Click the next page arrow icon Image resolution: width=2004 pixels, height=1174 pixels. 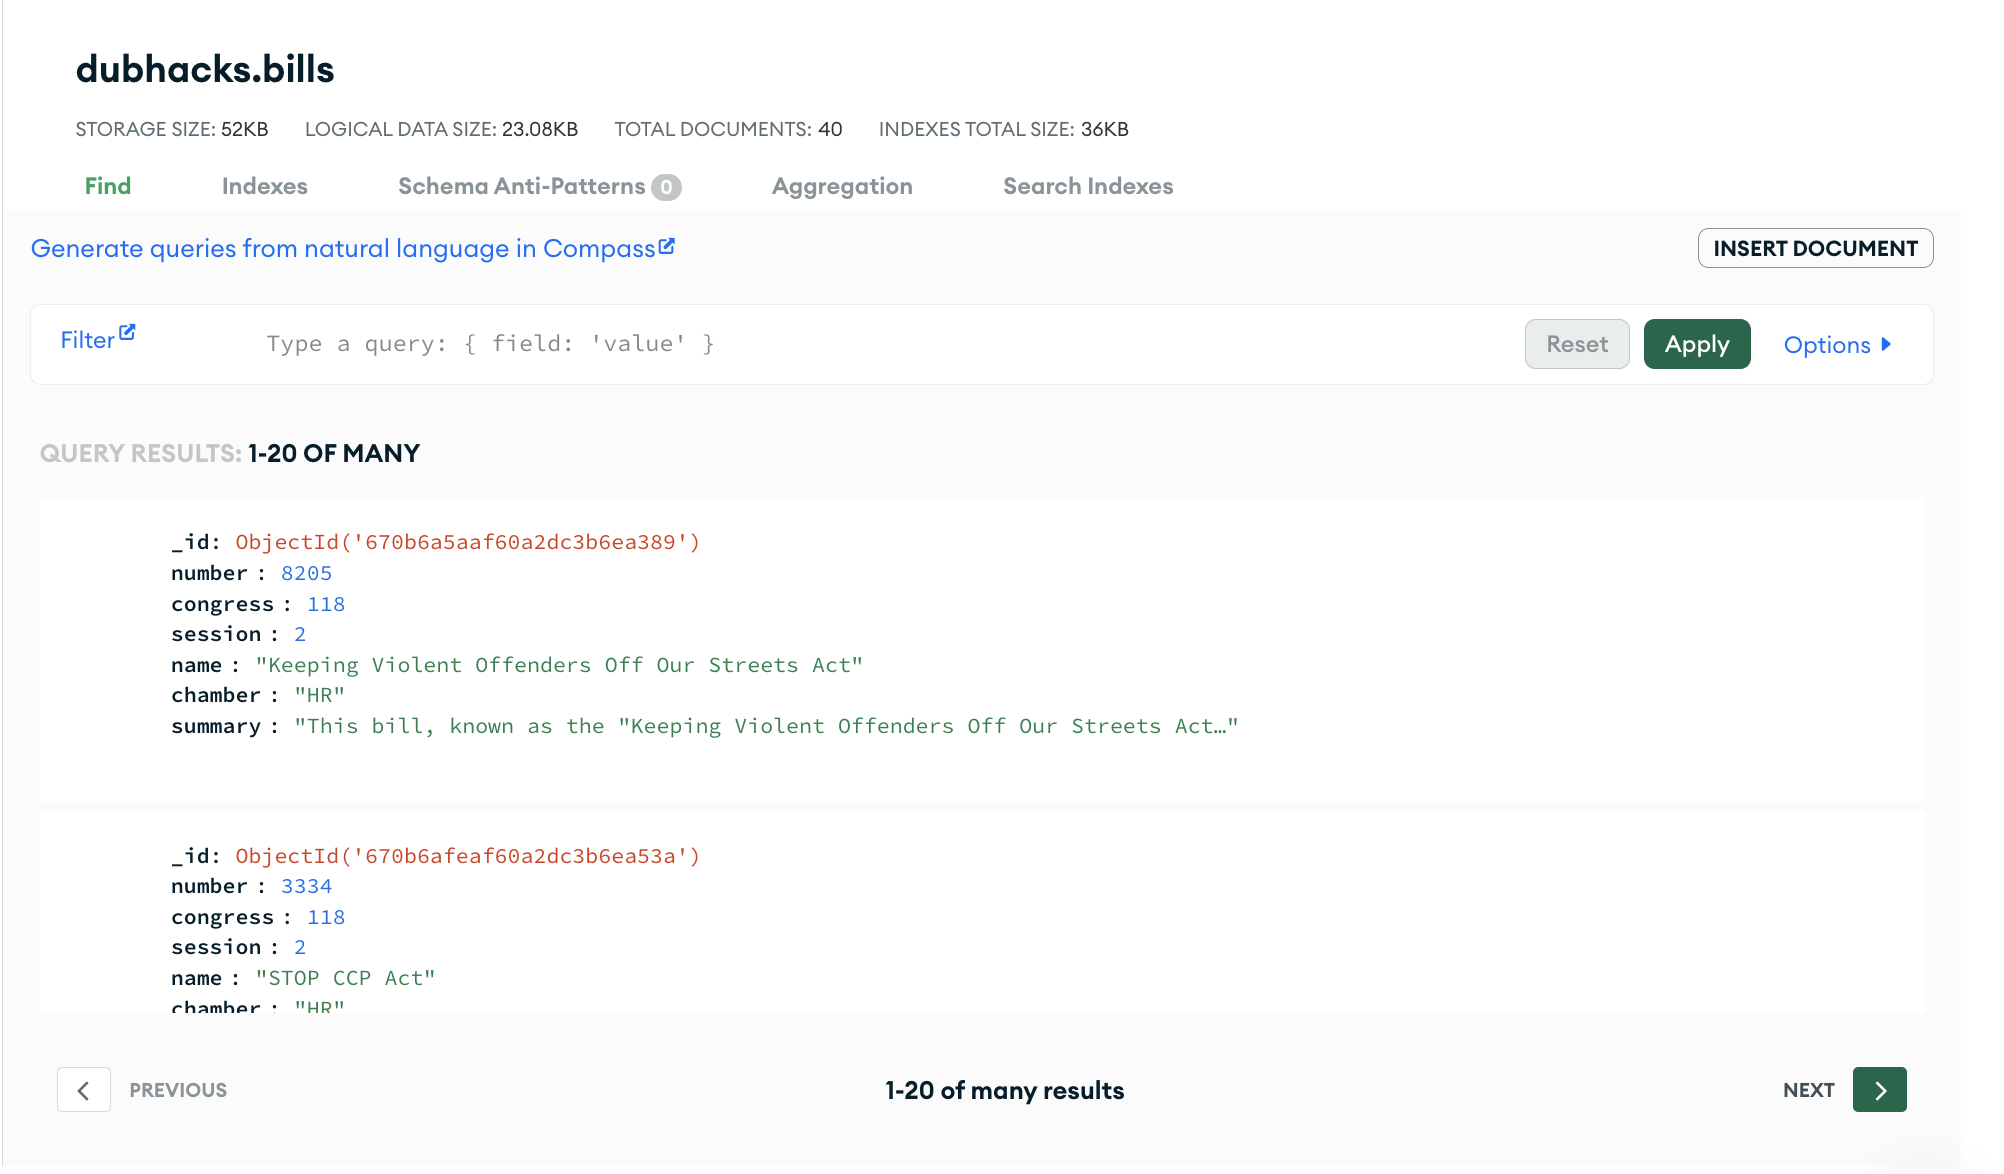(1879, 1090)
